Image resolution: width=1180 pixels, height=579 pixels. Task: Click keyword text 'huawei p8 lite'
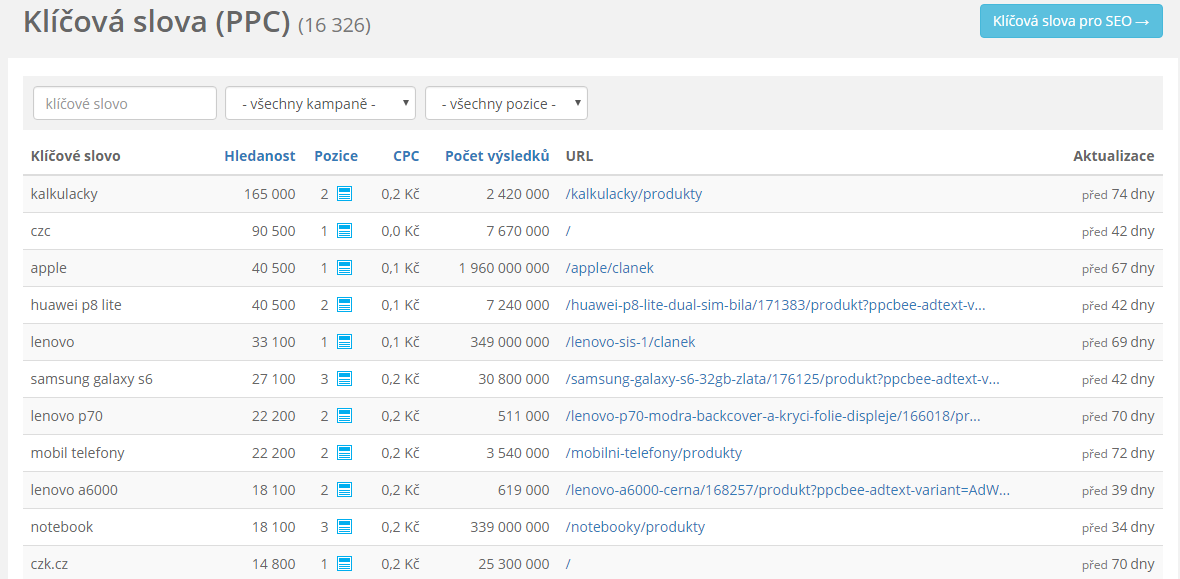76,305
